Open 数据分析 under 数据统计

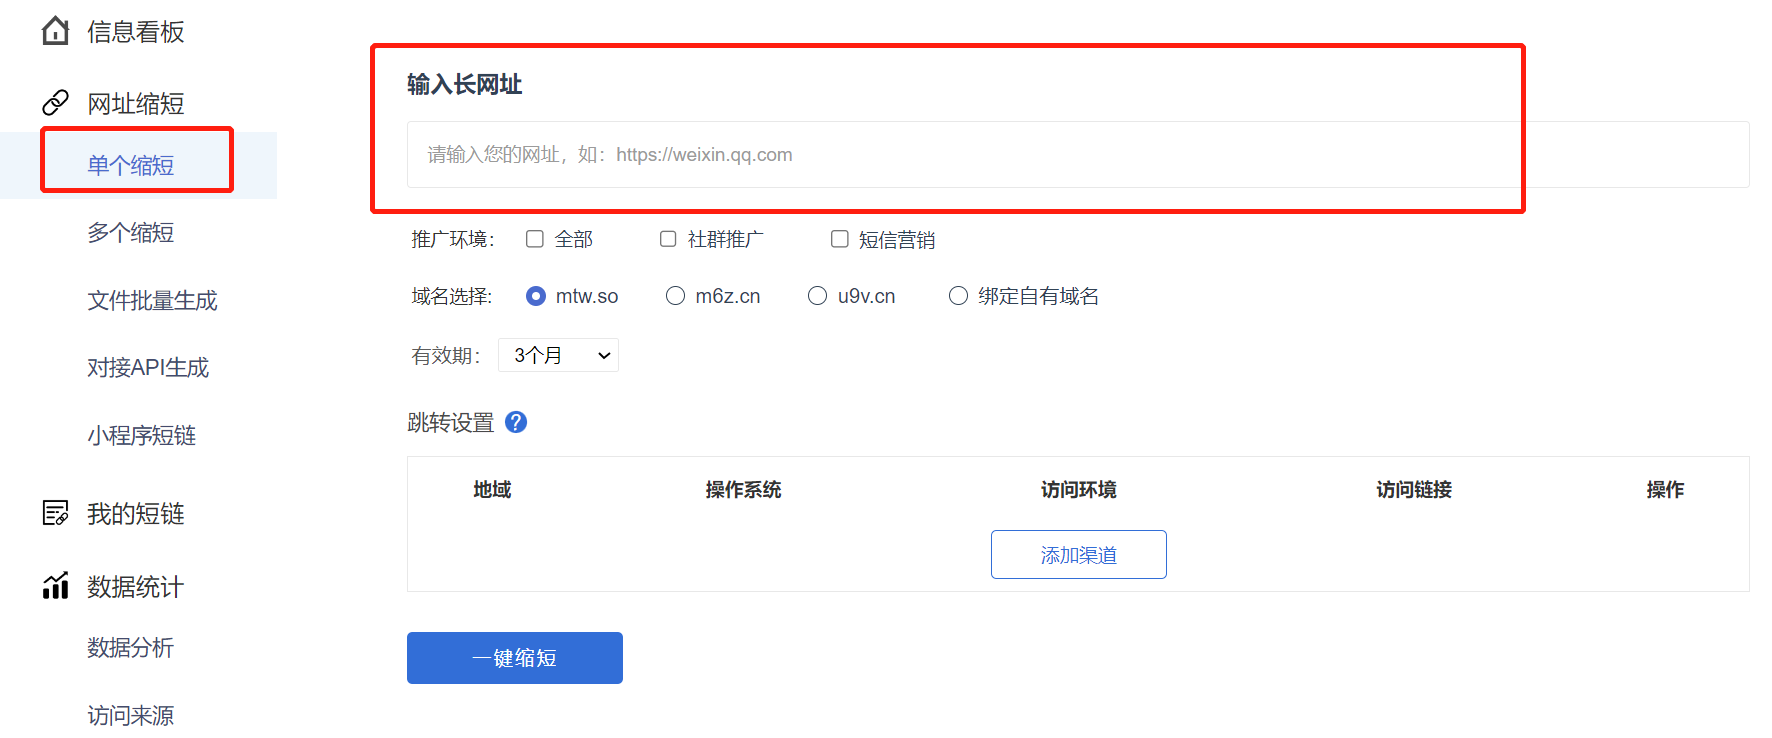pos(131,648)
